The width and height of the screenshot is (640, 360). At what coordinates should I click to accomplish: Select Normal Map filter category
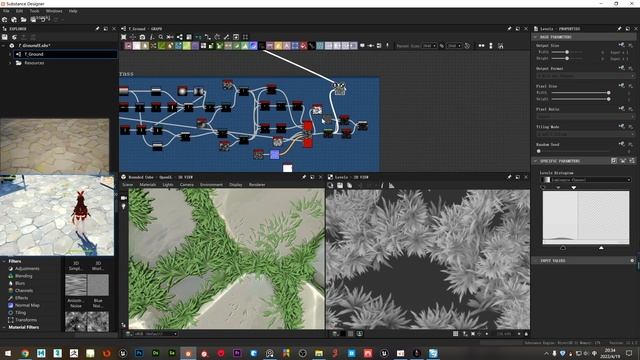[27, 305]
